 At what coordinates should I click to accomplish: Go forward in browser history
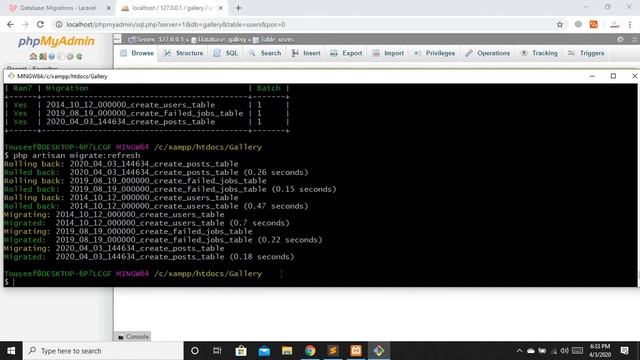pos(25,24)
